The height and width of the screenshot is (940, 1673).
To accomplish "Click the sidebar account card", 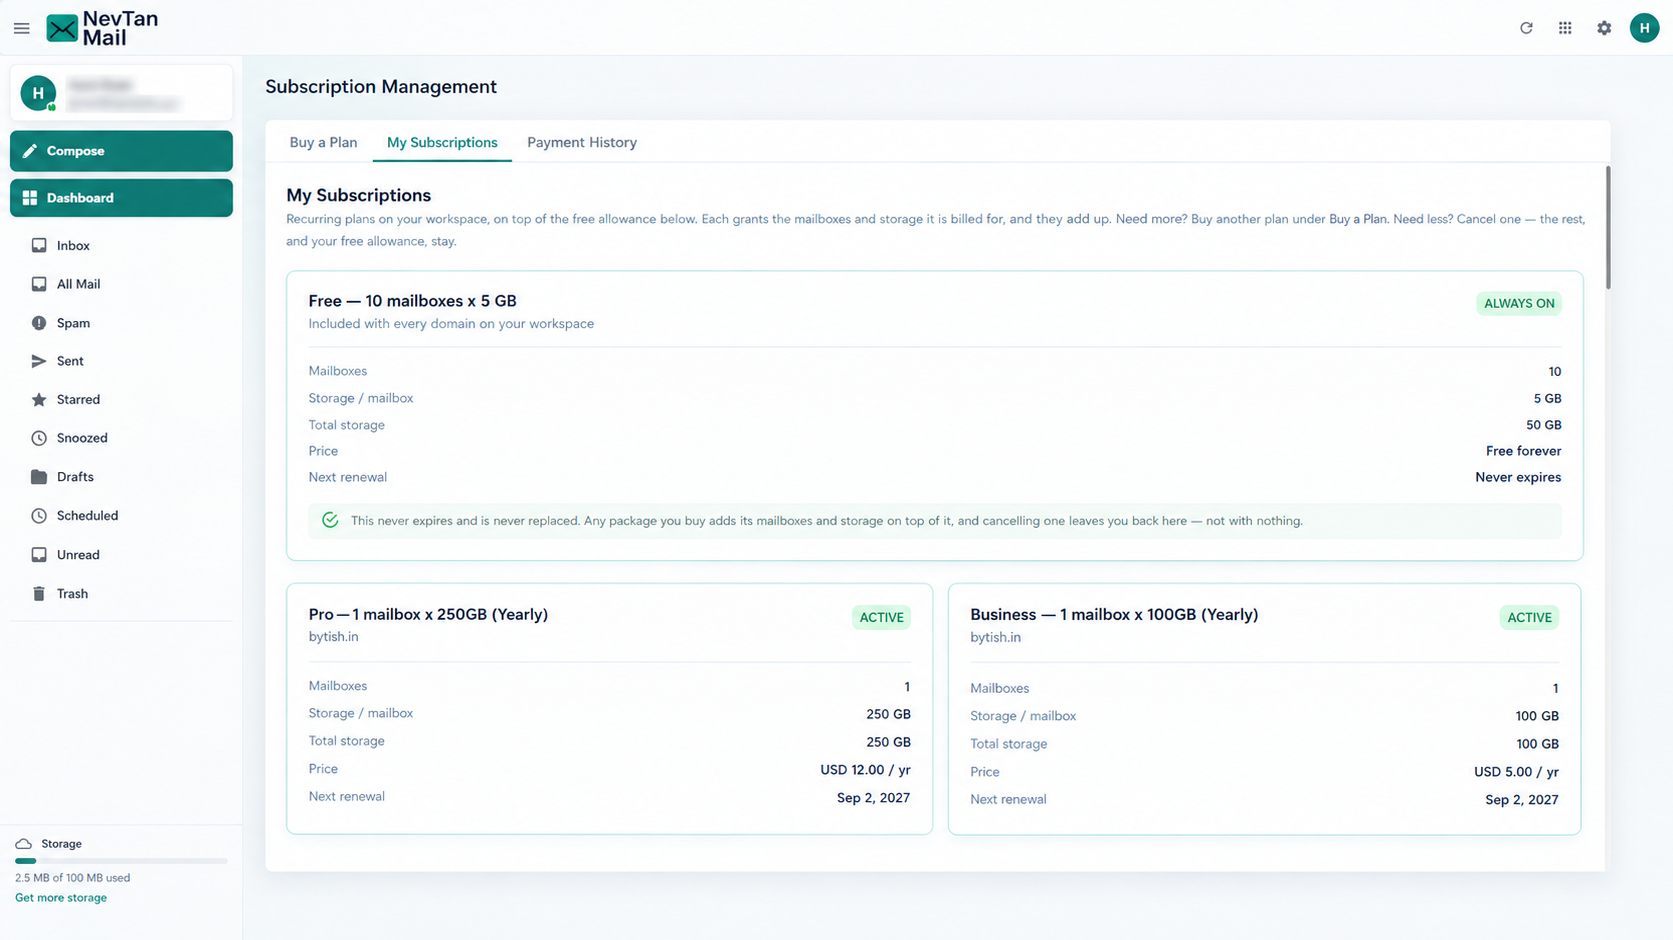I will 121,93.
